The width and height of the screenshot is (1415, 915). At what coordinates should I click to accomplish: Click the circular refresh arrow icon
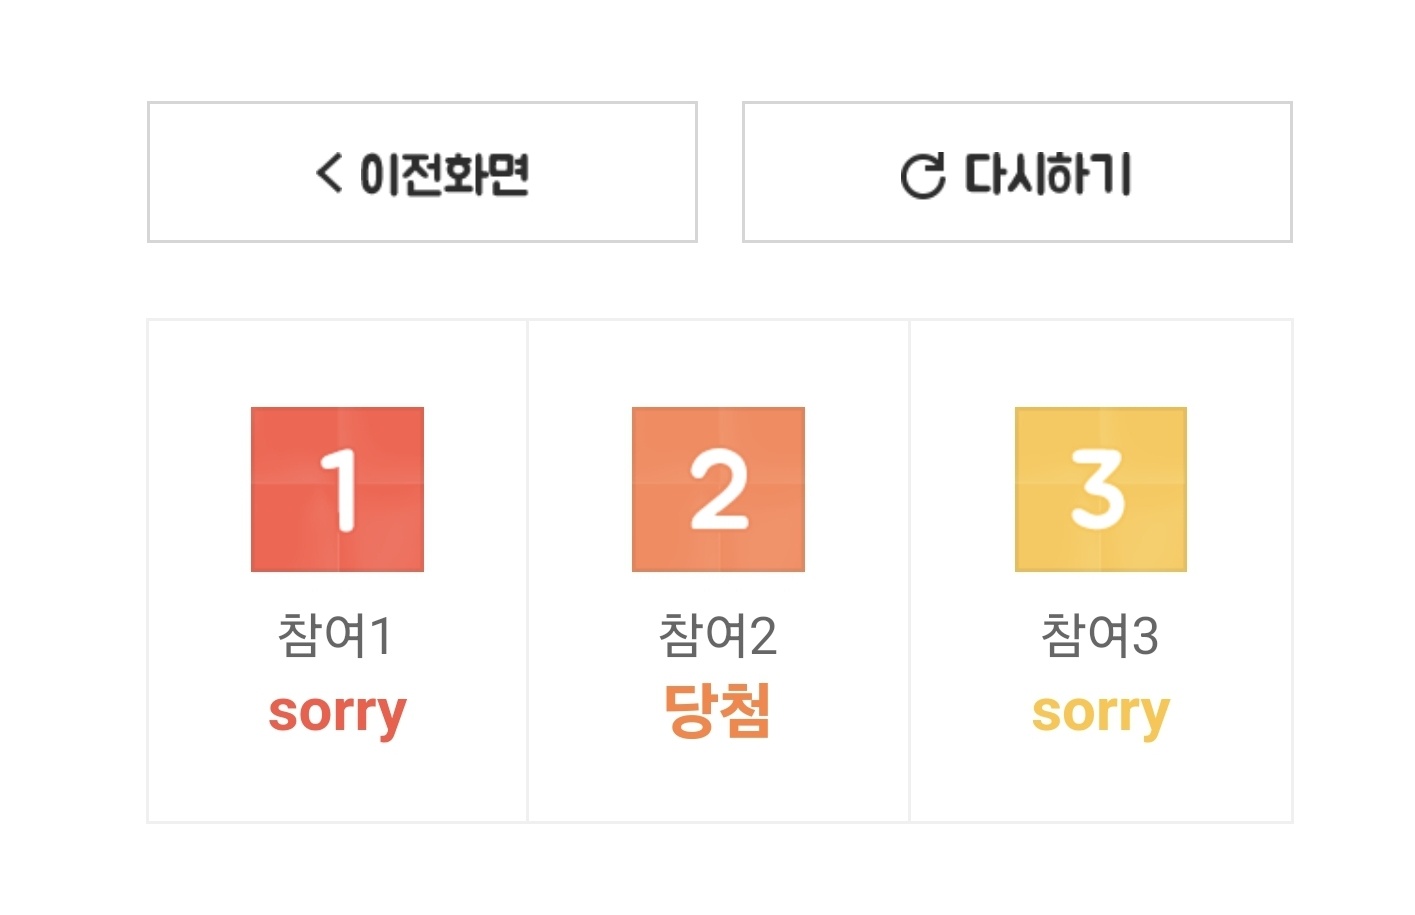coord(922,176)
